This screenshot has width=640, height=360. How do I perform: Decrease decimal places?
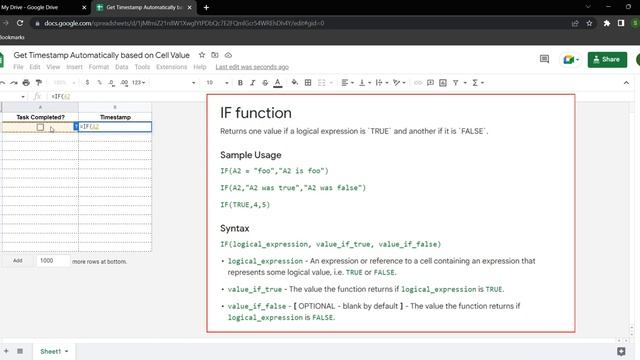coord(112,83)
